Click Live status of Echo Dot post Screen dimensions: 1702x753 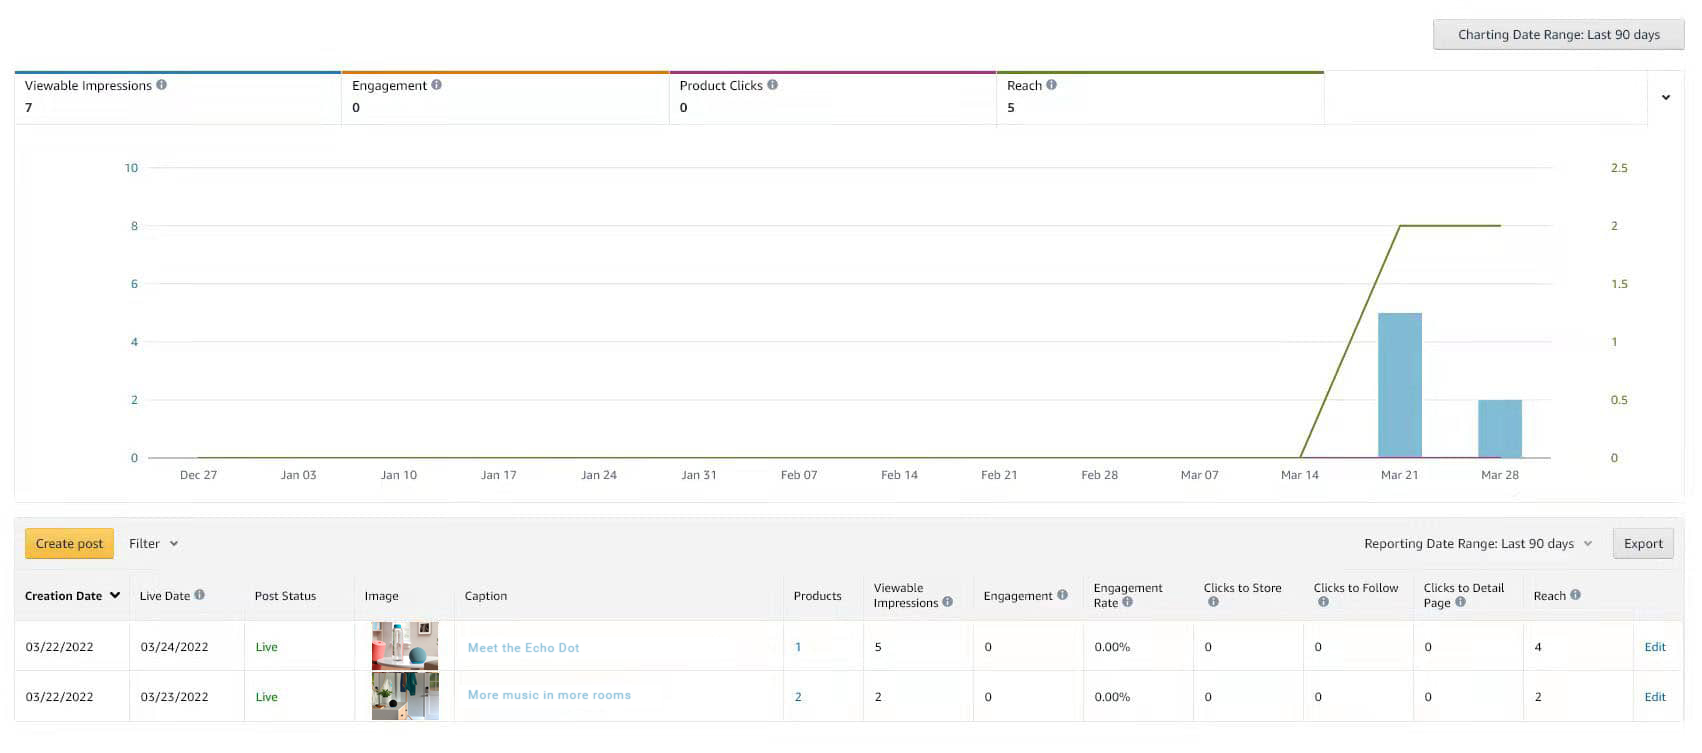266,647
